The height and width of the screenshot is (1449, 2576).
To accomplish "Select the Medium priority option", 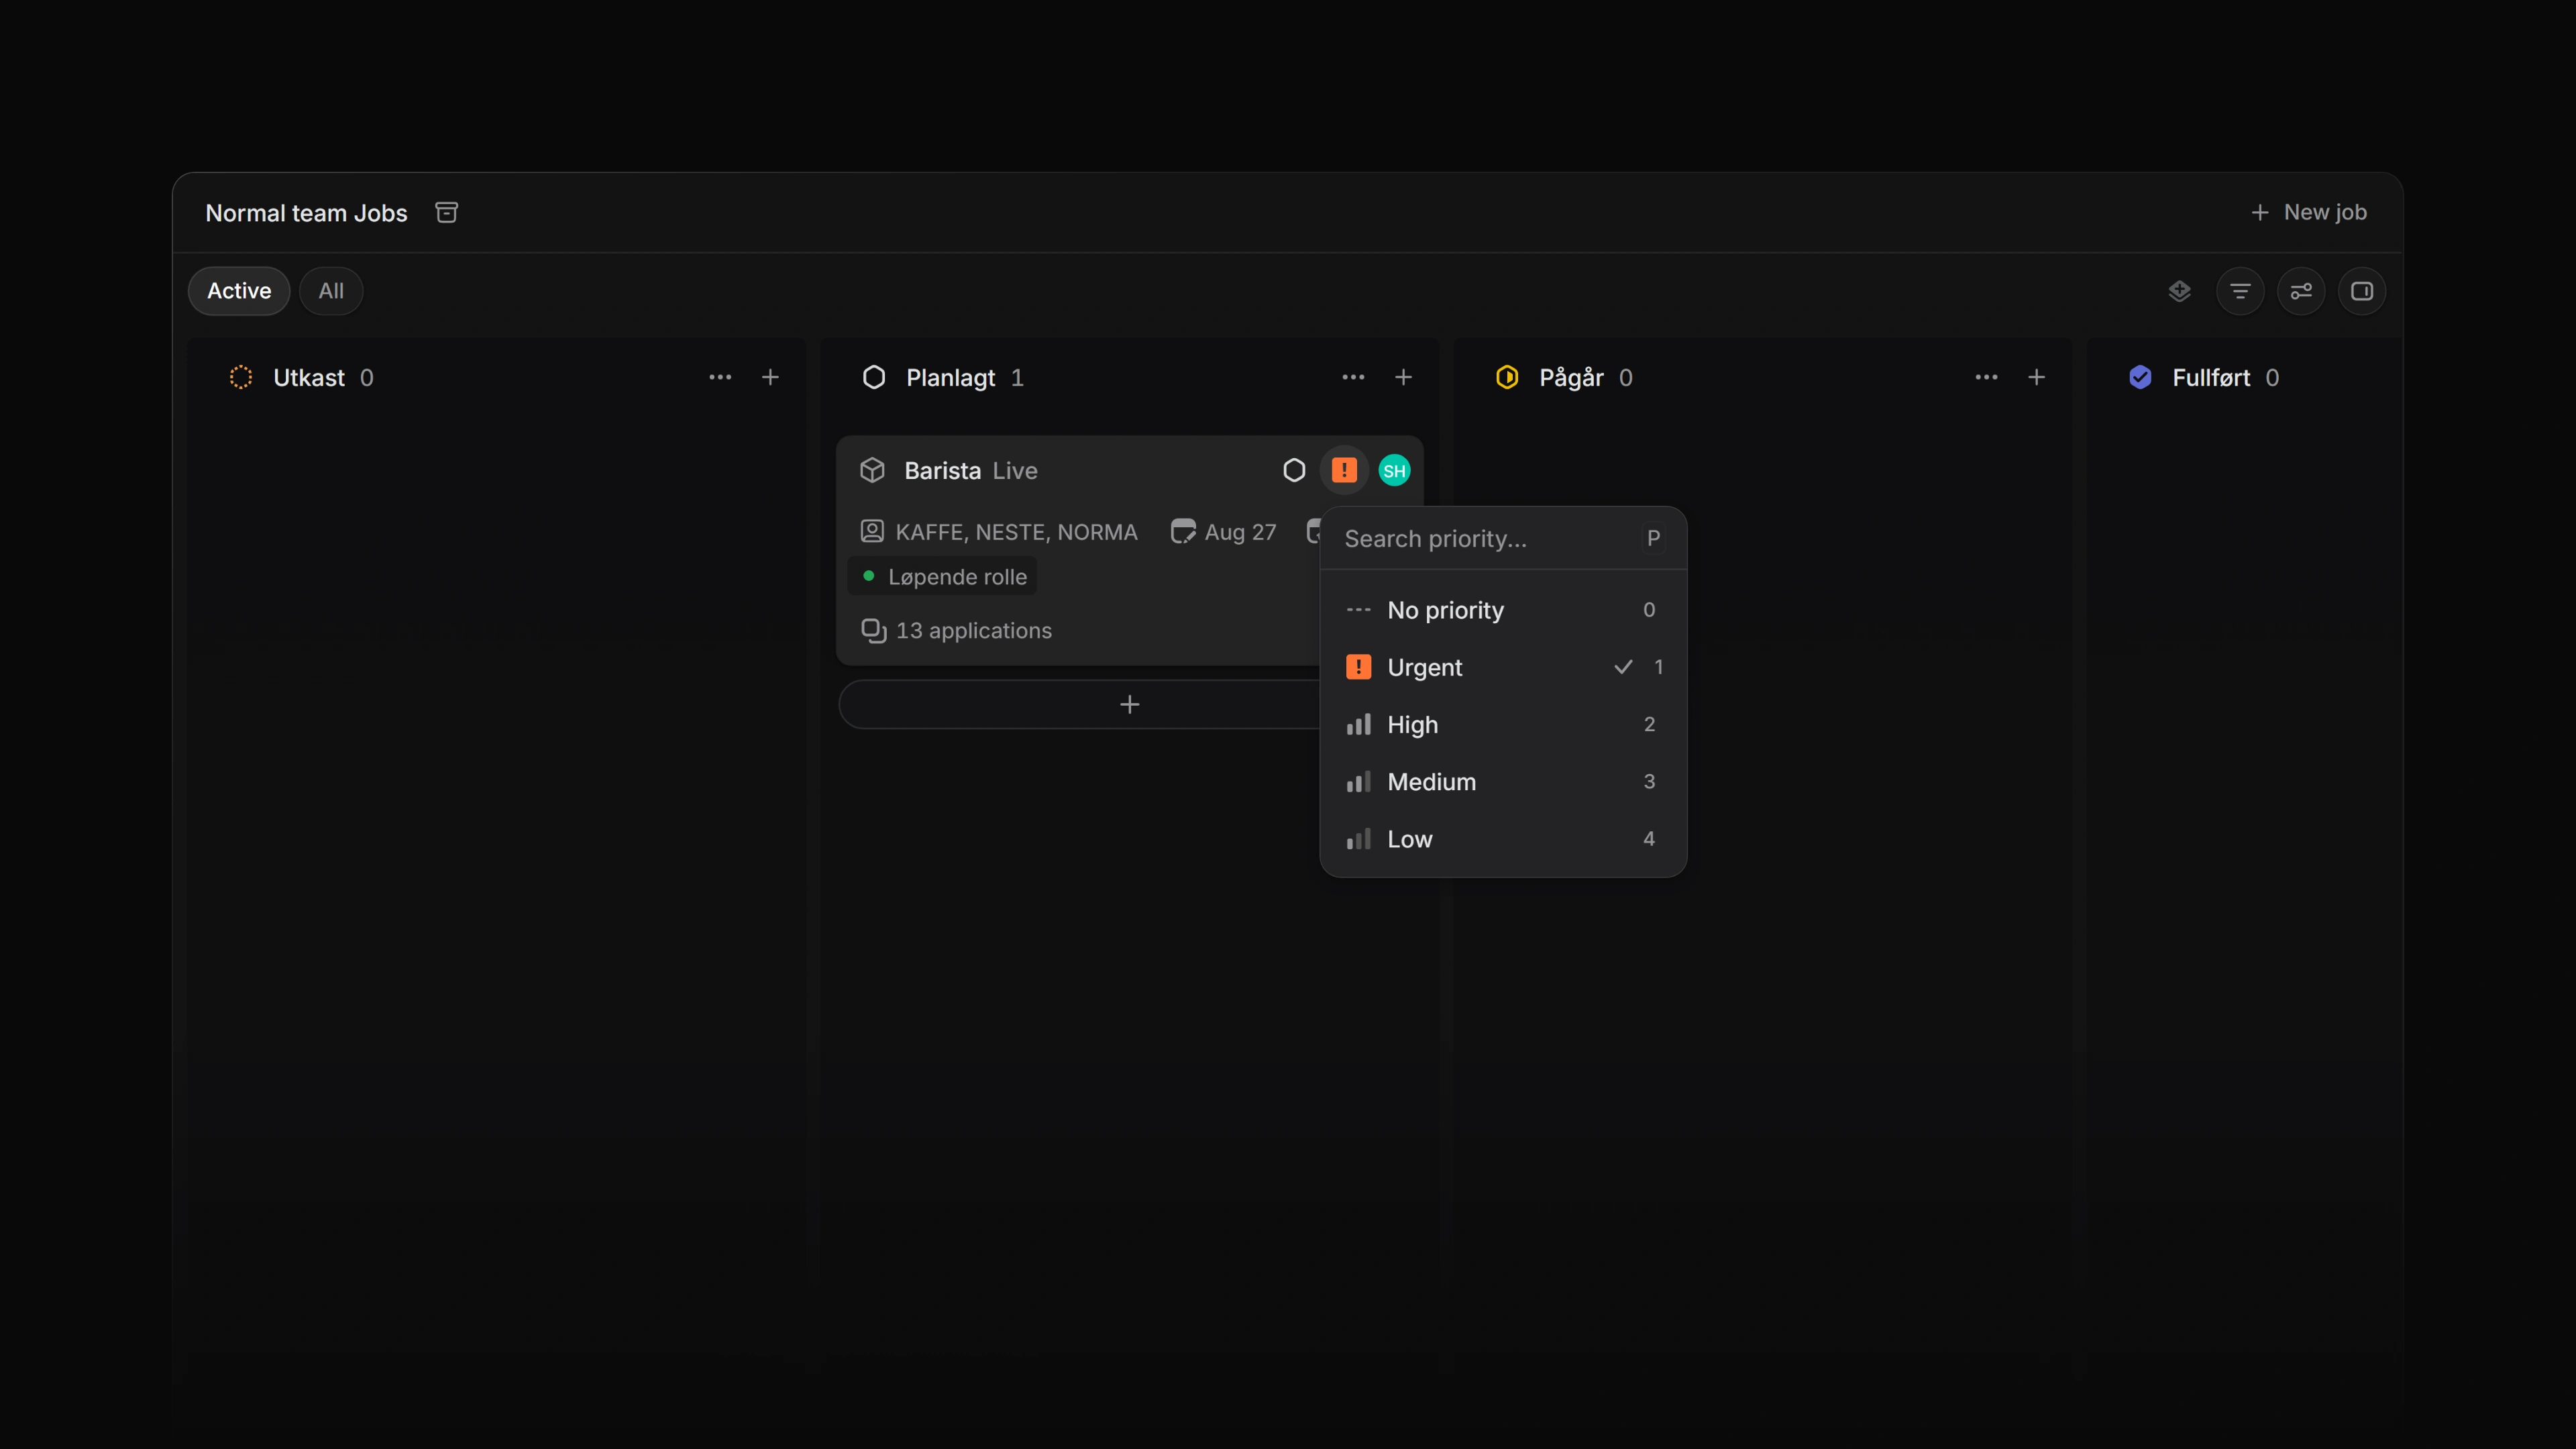I will point(1503,782).
